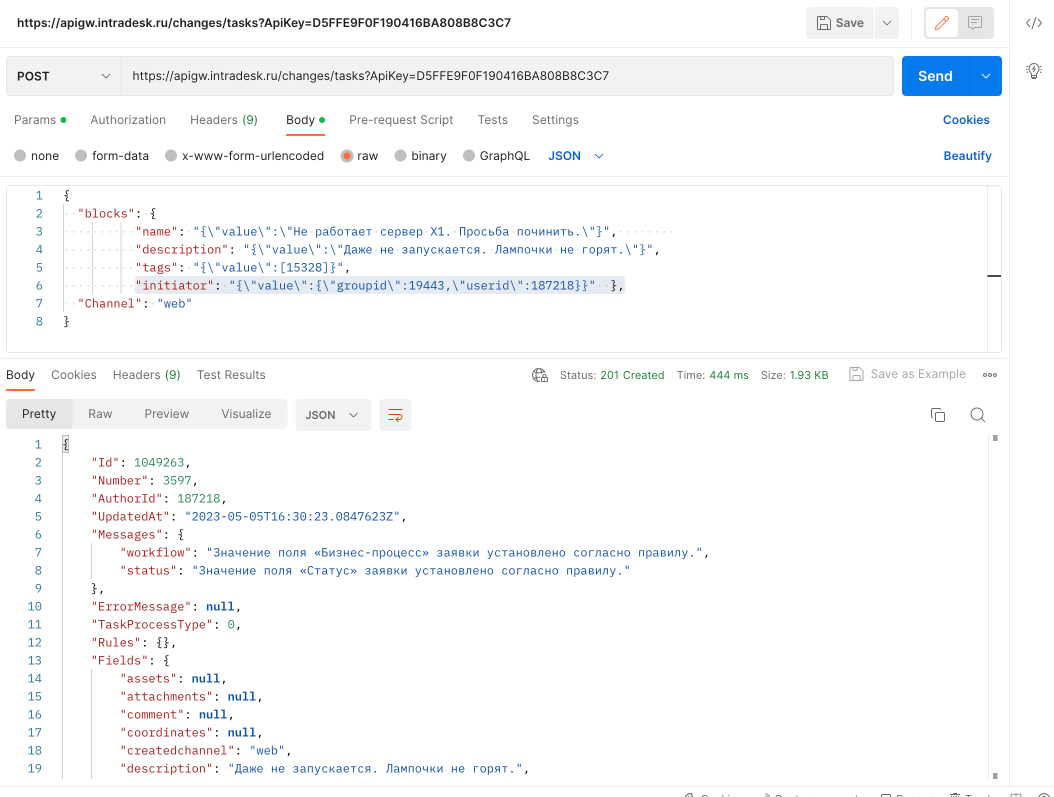The image size is (1054, 797).
Task: Open the response JSON format dropdown
Action: [333, 415]
